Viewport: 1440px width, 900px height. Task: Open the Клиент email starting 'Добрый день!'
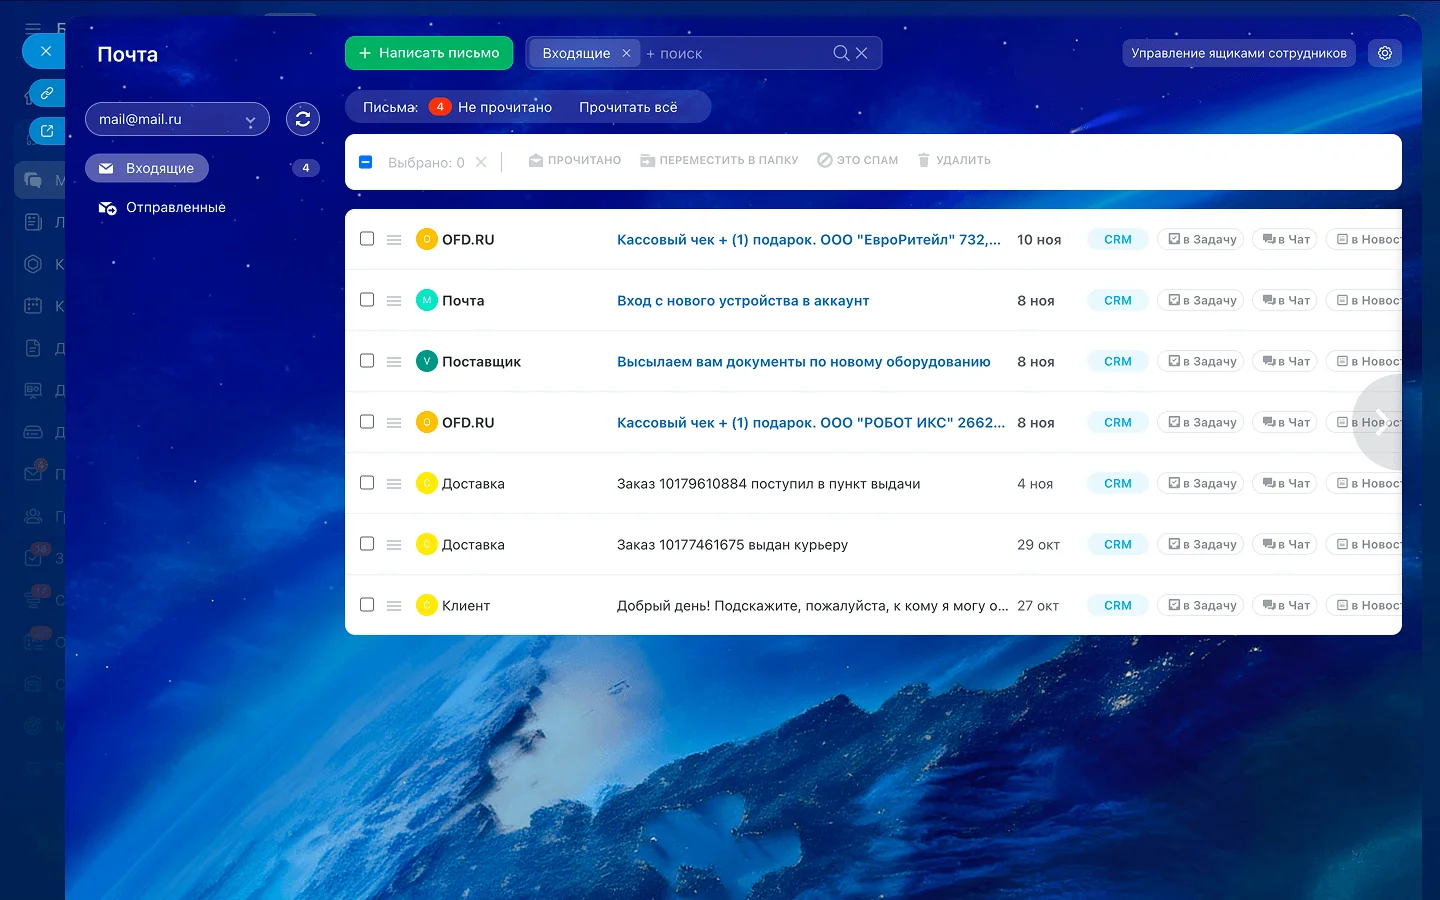(813, 606)
